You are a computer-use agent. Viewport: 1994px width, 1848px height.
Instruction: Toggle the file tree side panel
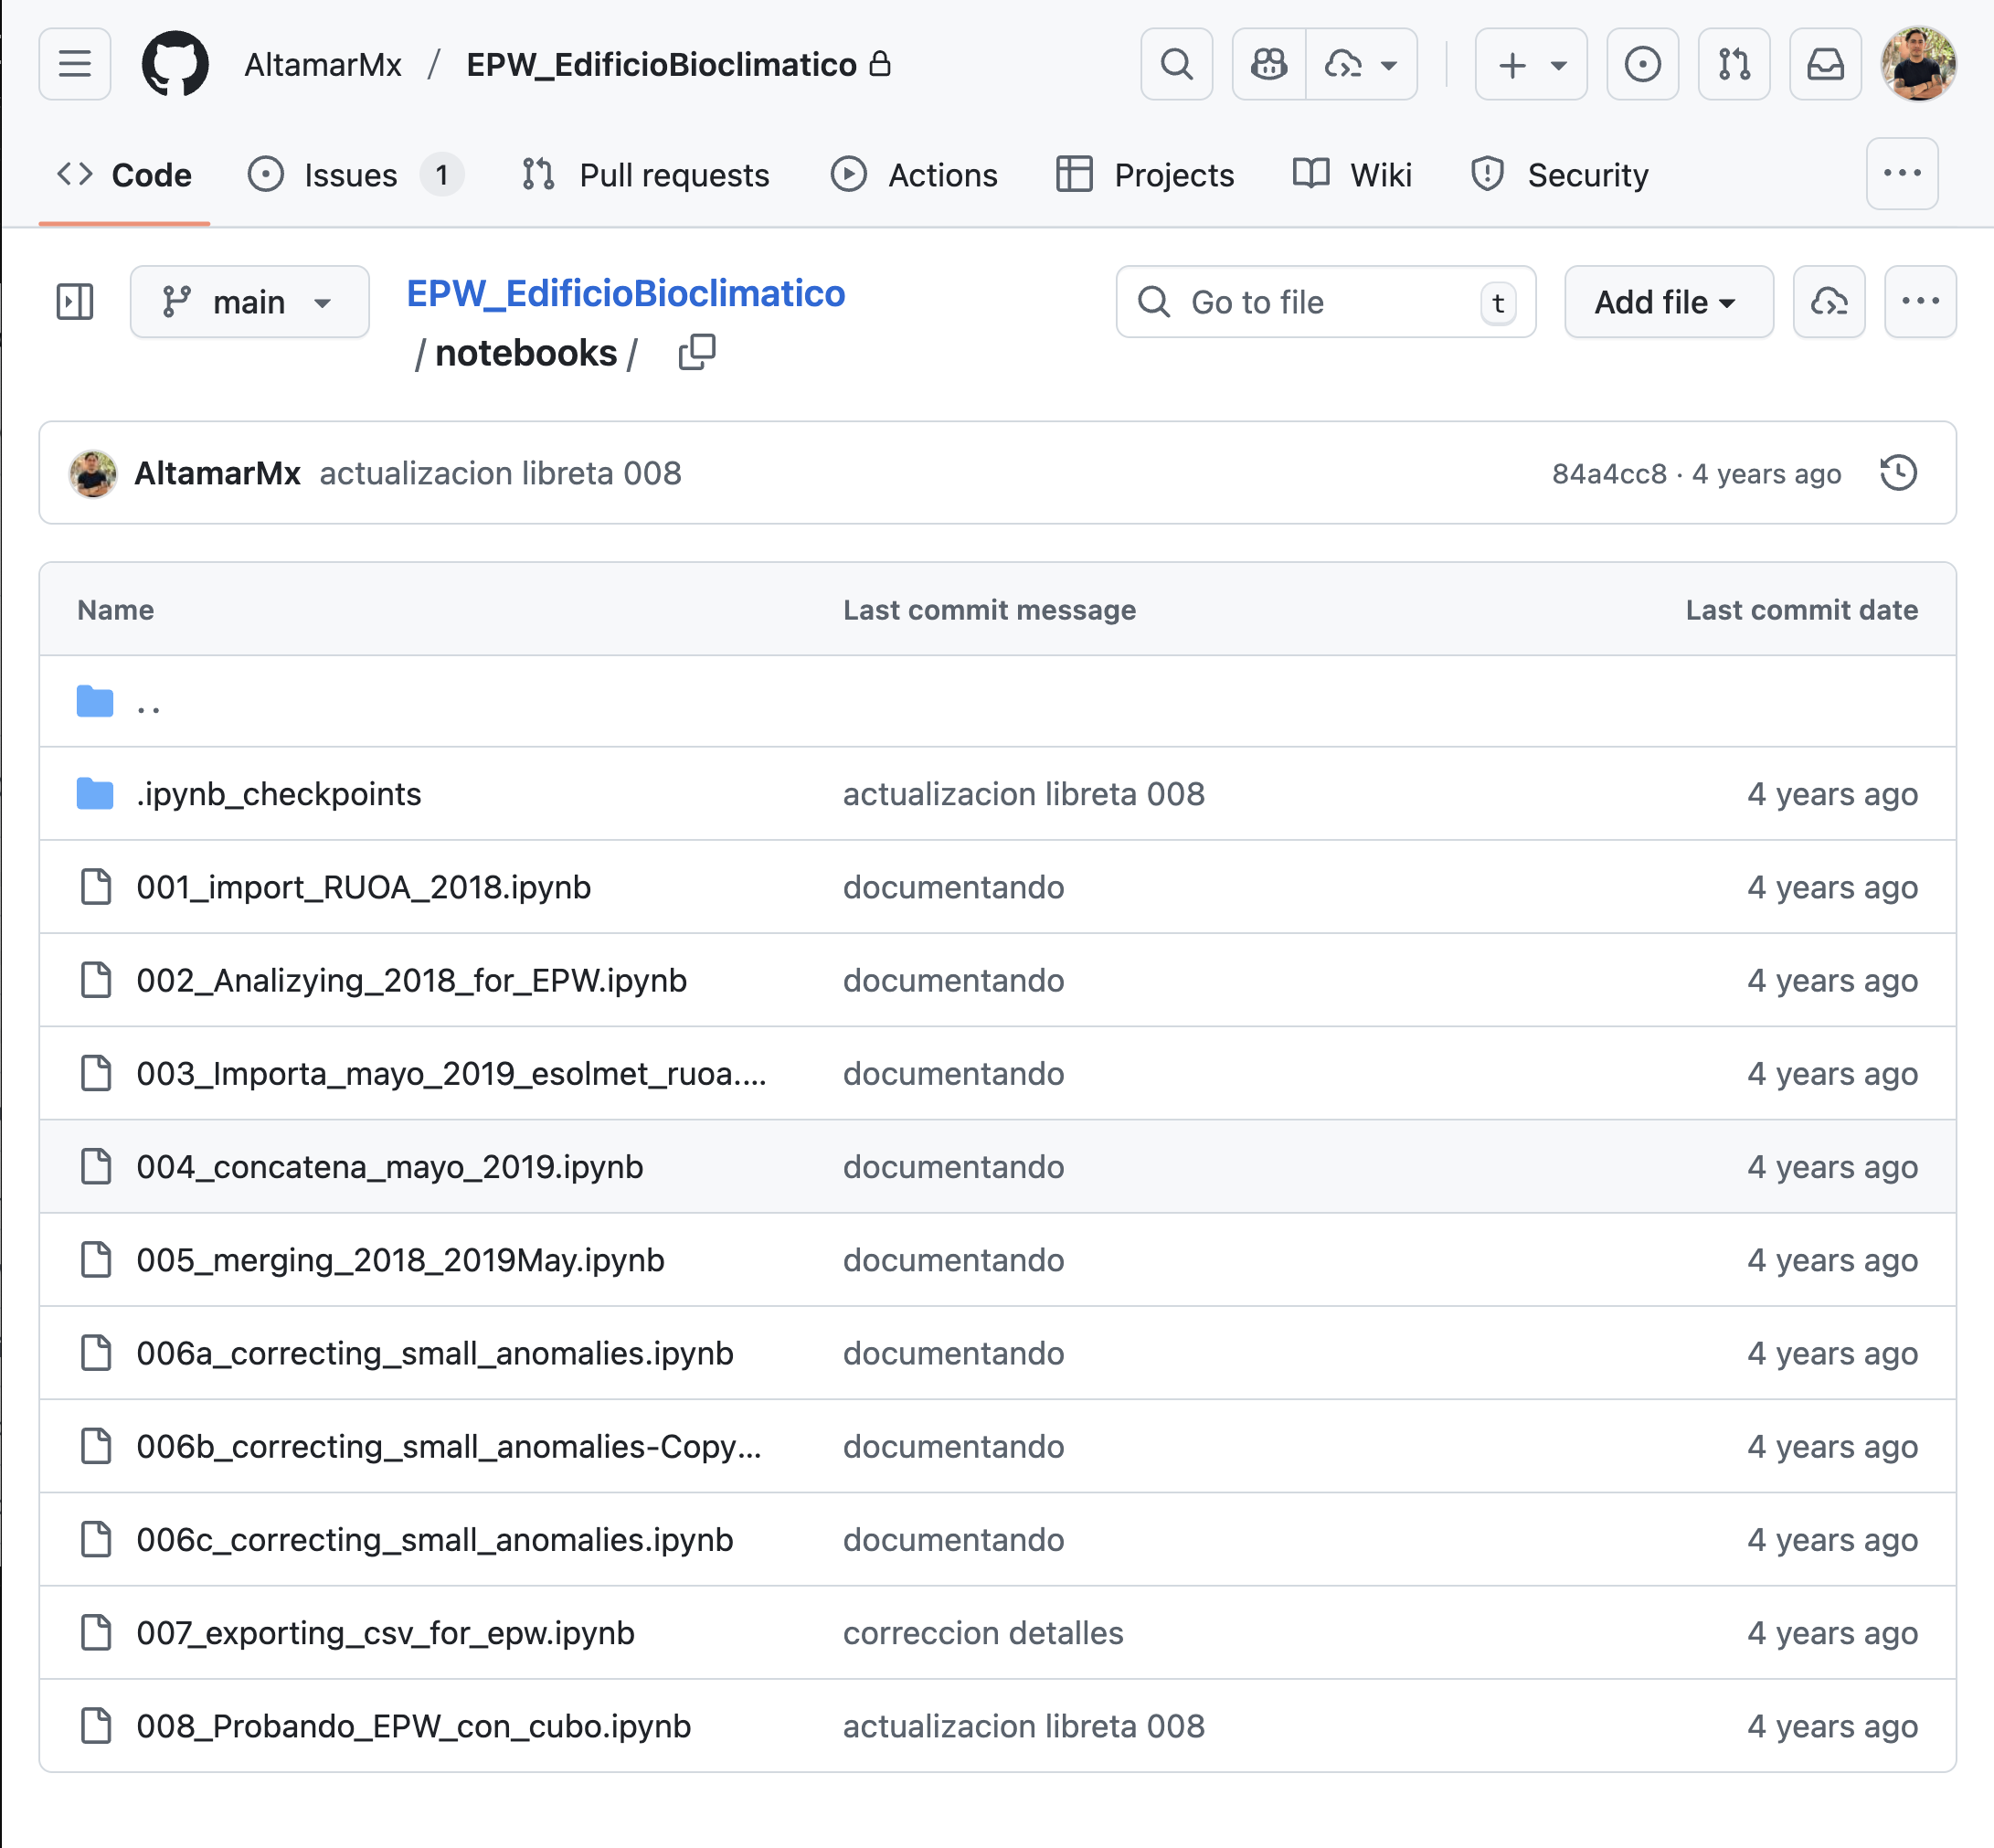[74, 301]
